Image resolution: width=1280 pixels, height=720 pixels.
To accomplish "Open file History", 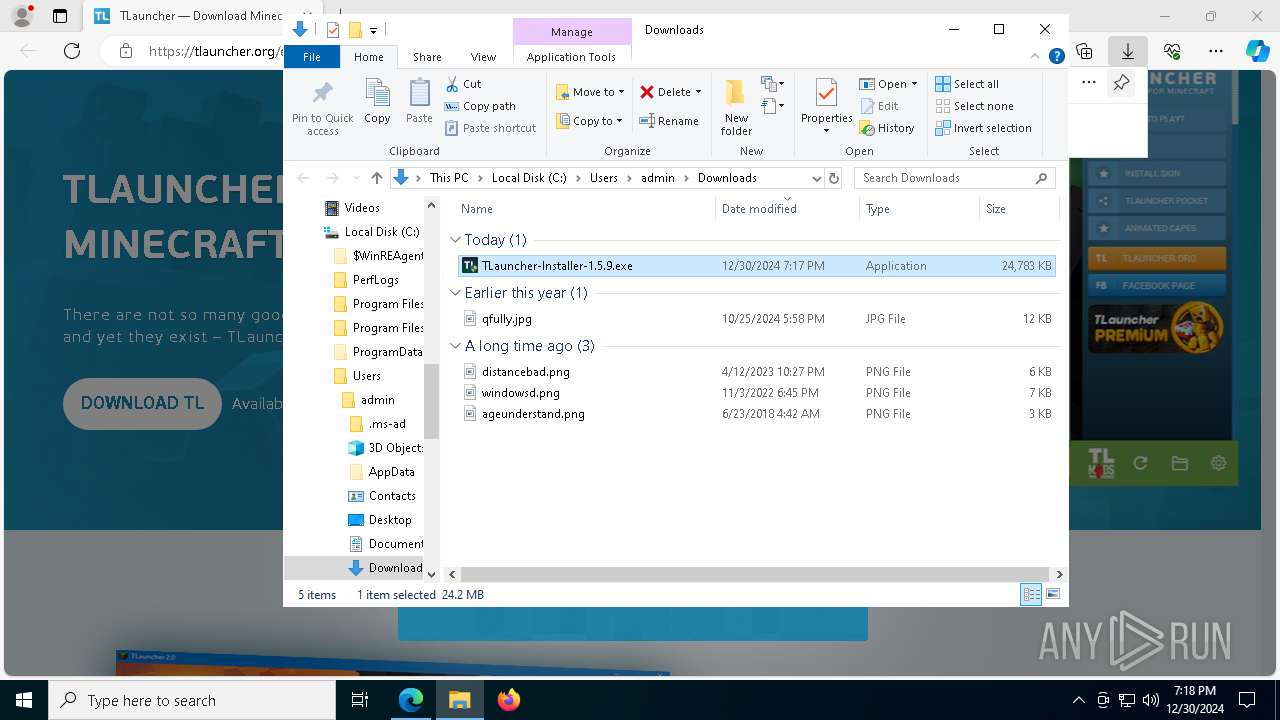I will coord(887,128).
